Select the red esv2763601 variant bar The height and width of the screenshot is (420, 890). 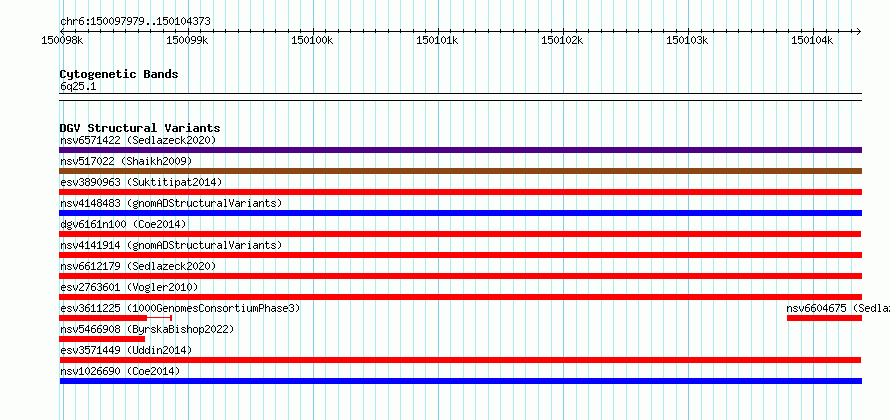[460, 297]
